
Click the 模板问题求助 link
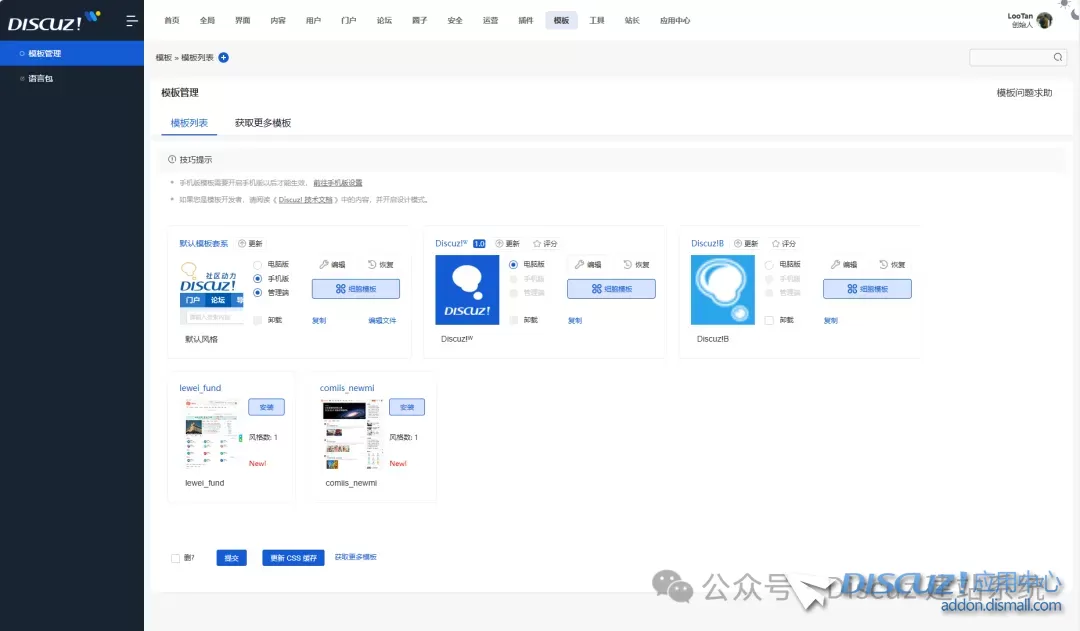click(x=1024, y=93)
